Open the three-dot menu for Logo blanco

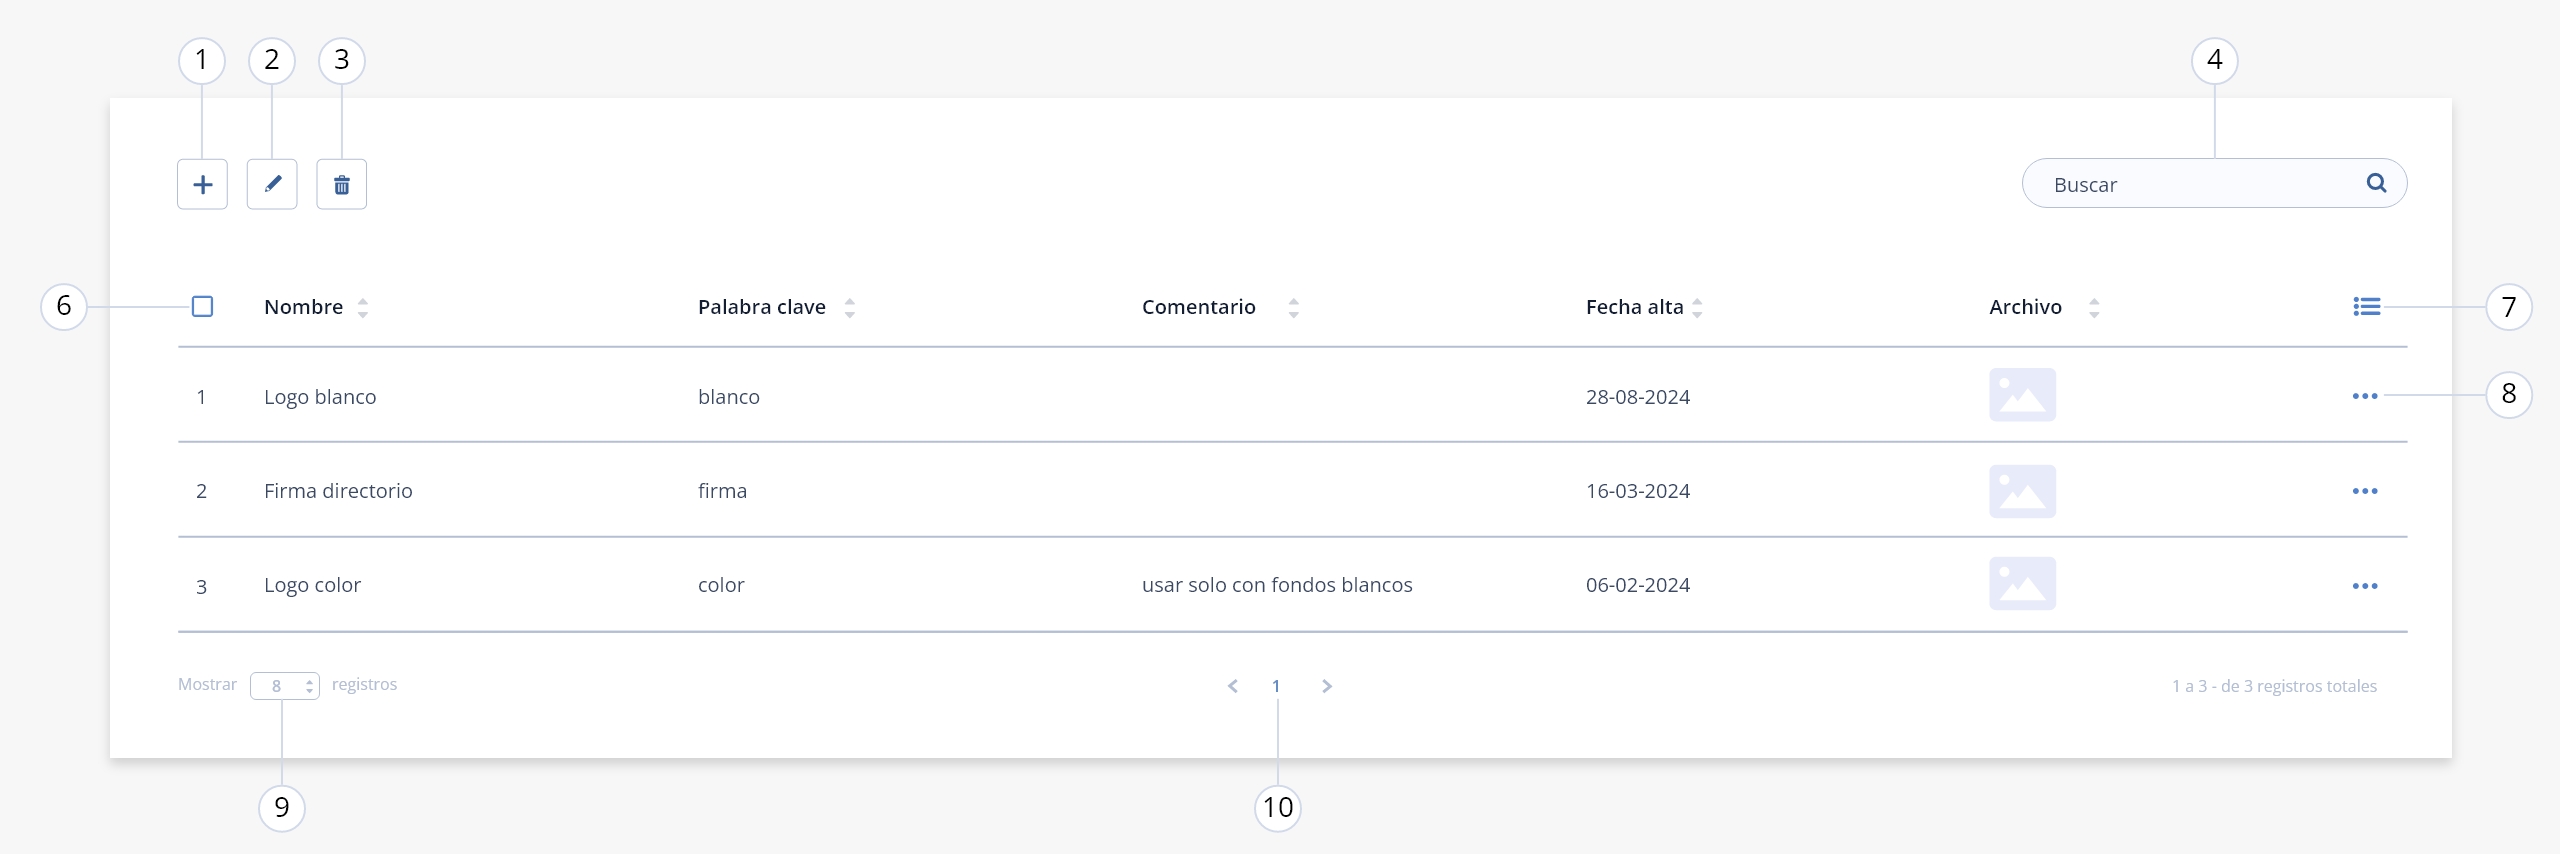click(2365, 396)
